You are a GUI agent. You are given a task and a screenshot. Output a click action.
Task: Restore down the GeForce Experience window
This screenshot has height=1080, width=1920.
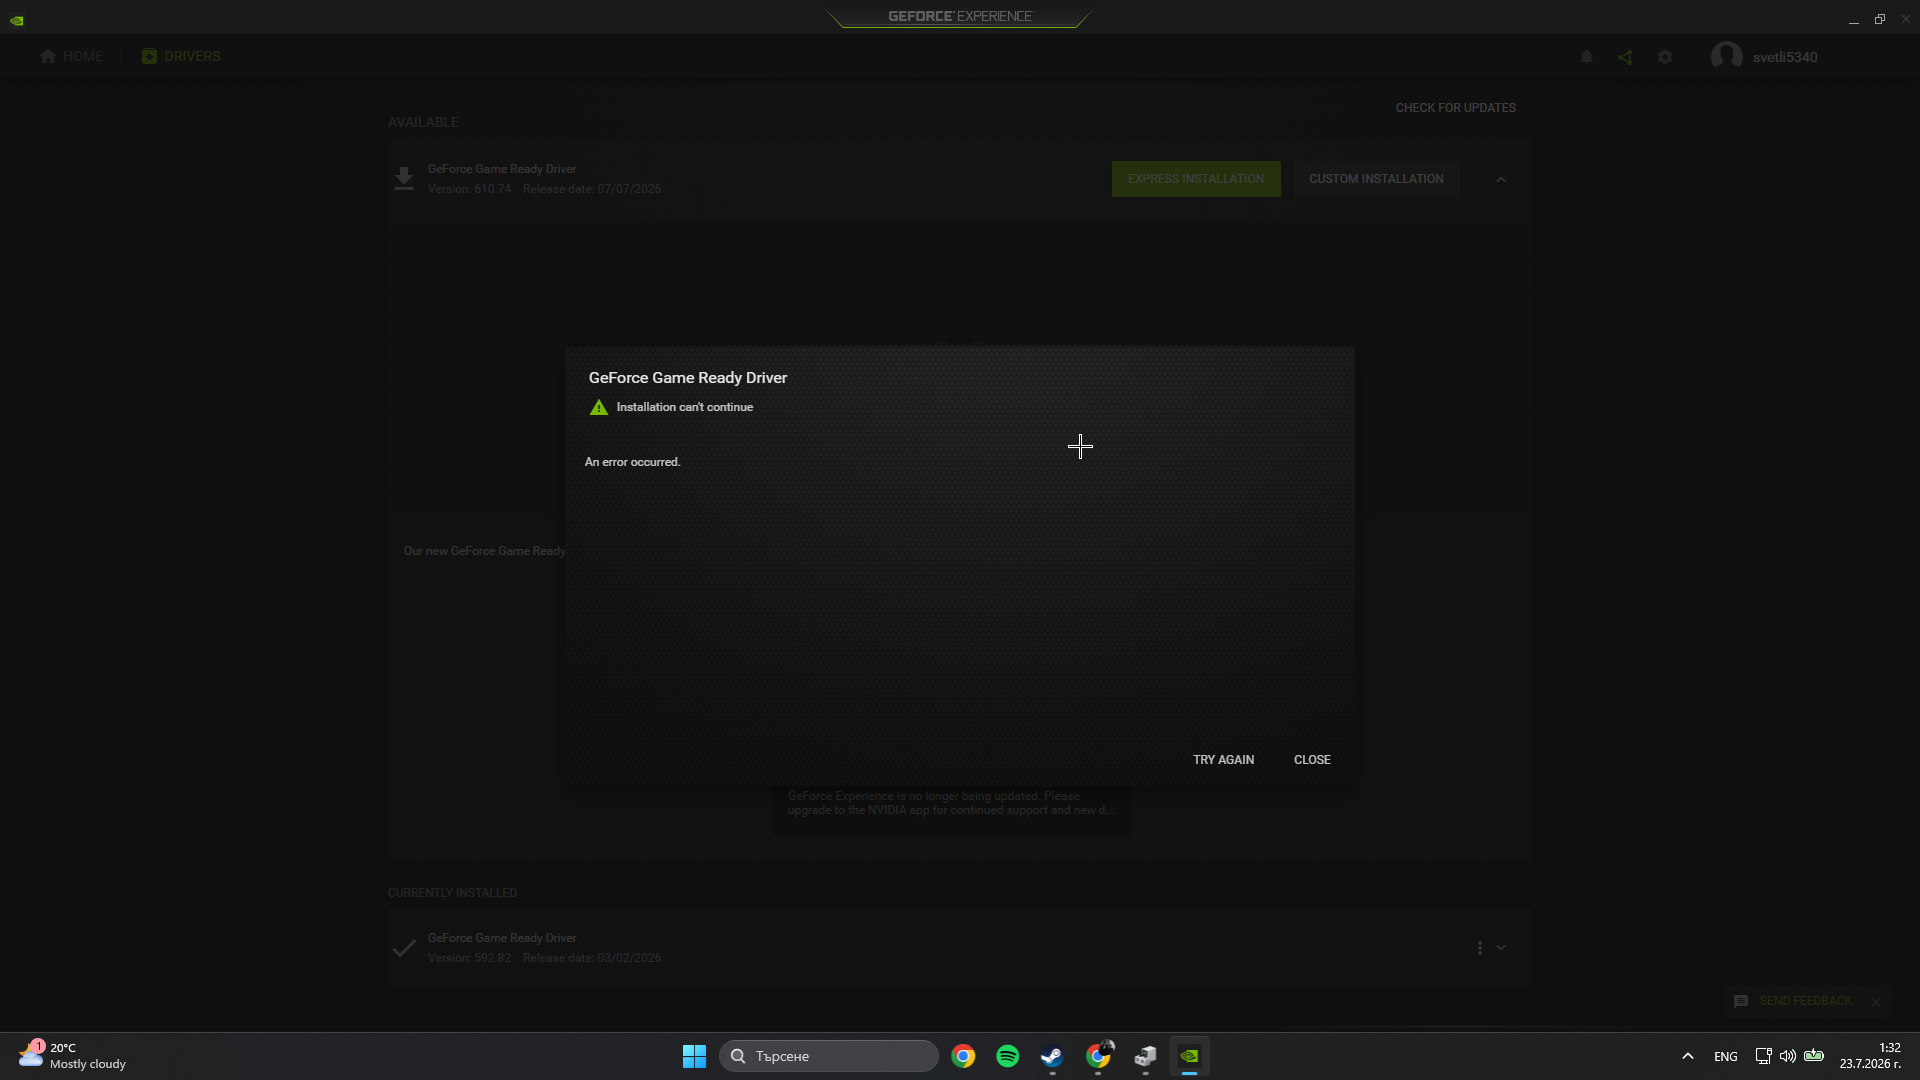click(1880, 19)
